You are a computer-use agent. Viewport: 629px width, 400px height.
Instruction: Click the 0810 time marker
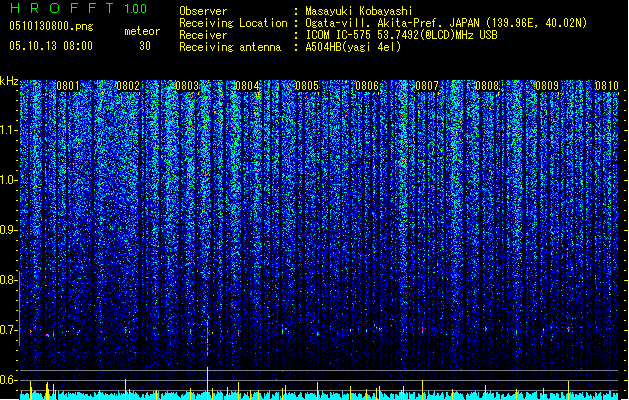[x=607, y=86]
